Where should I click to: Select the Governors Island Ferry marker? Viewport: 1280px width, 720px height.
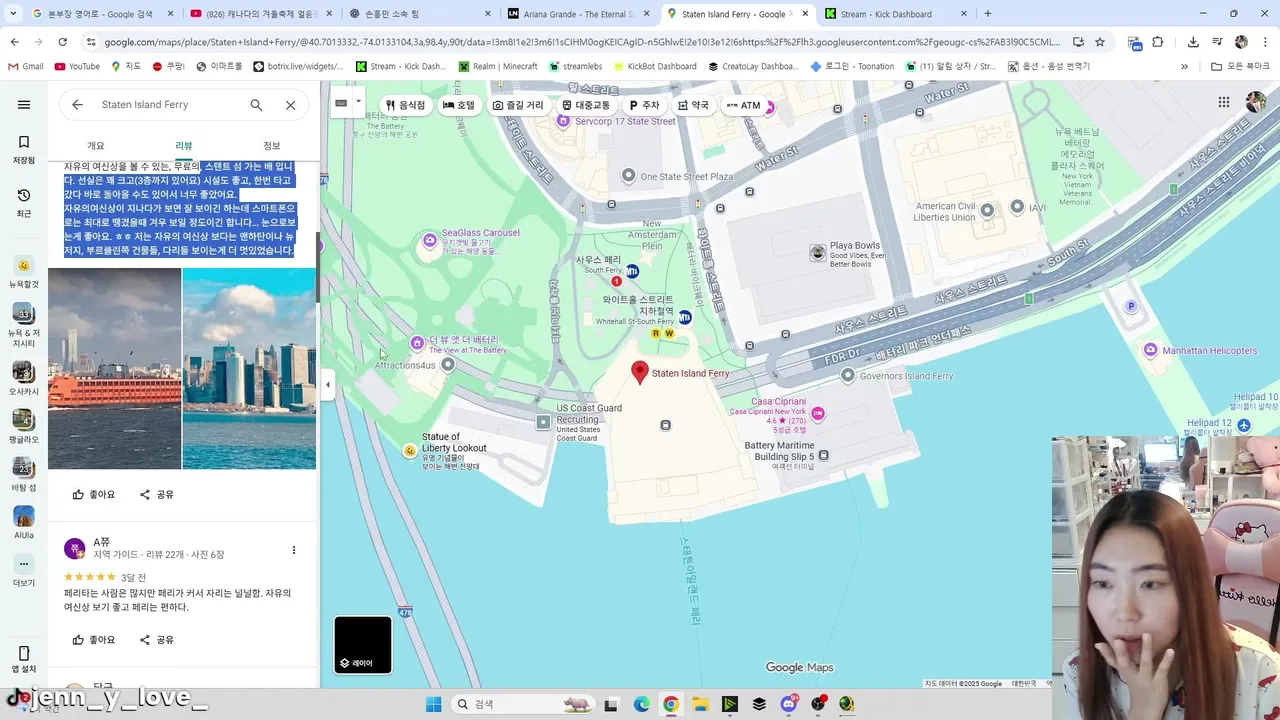pyautogui.click(x=848, y=376)
